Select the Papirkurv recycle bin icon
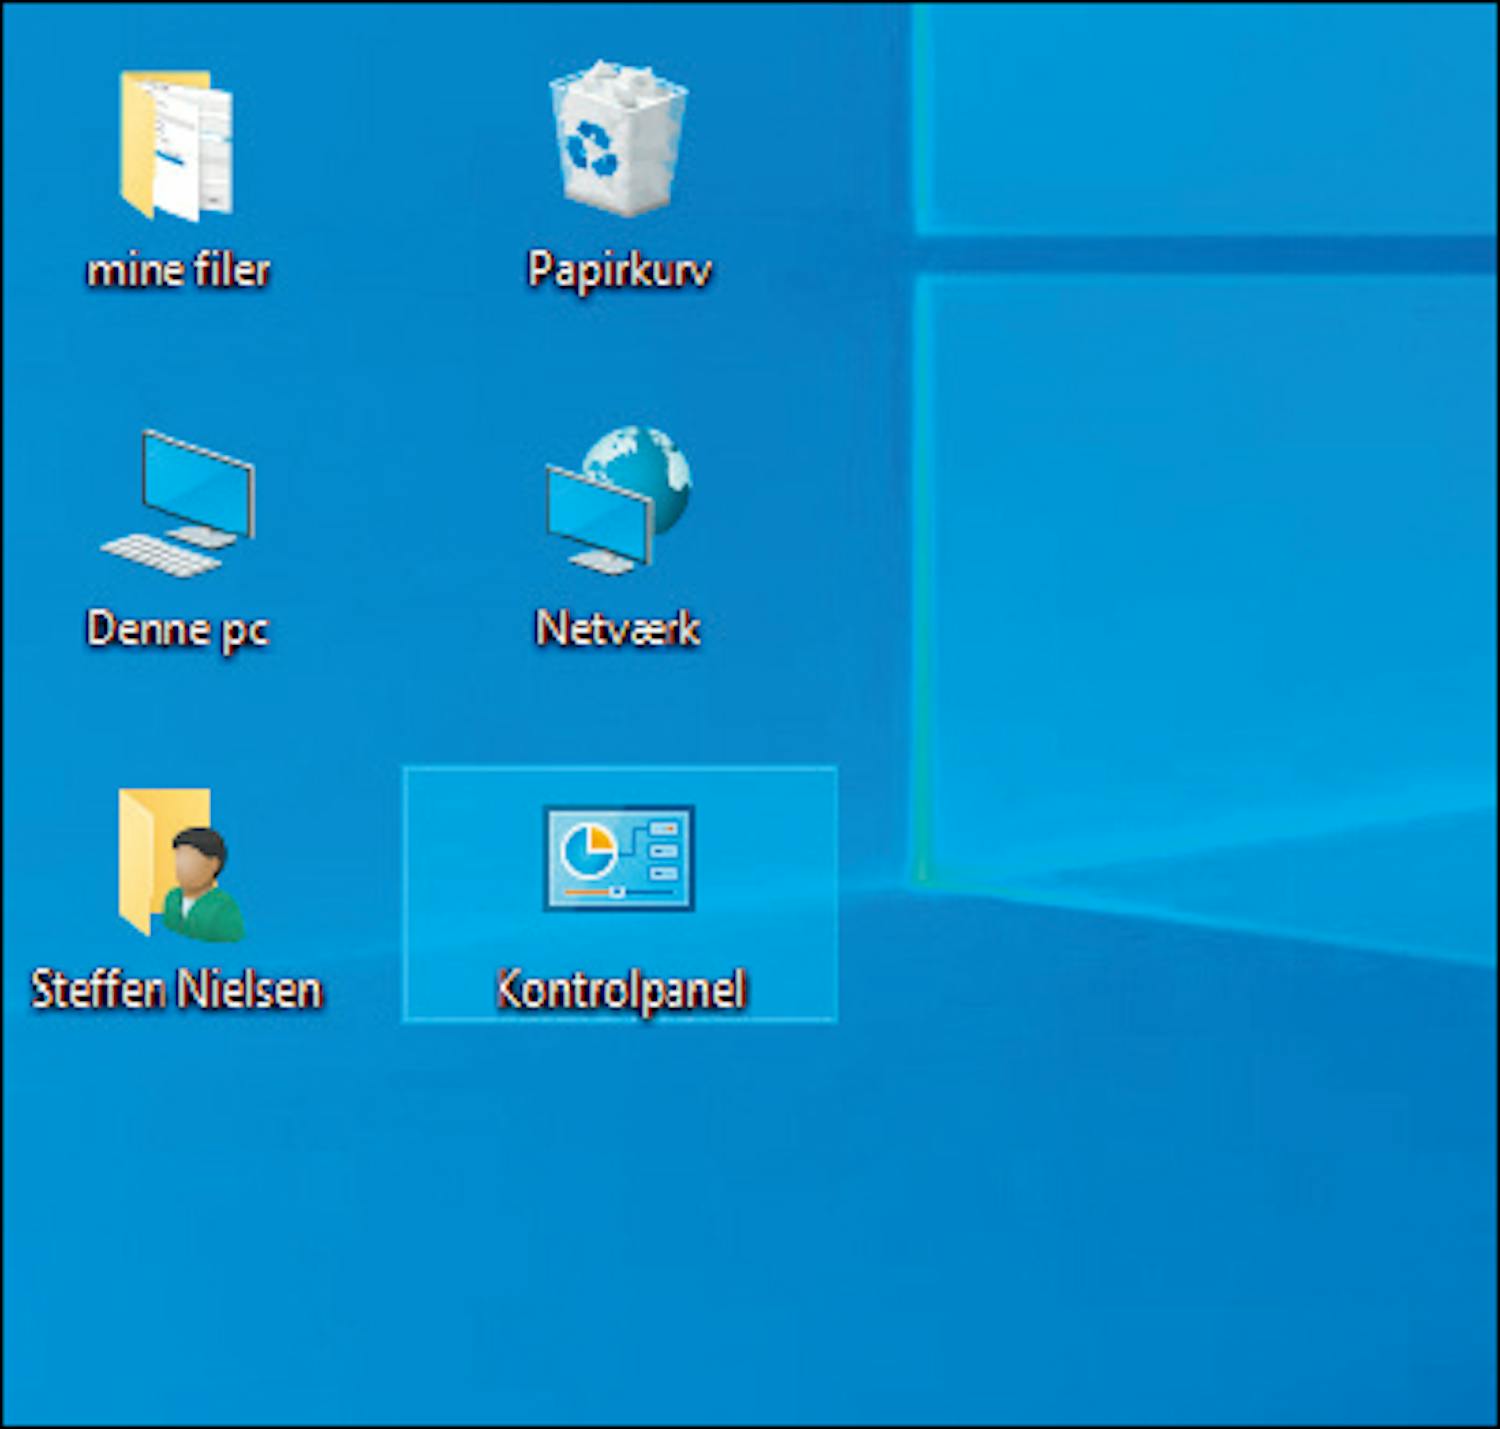The width and height of the screenshot is (1500, 1429). [619, 138]
